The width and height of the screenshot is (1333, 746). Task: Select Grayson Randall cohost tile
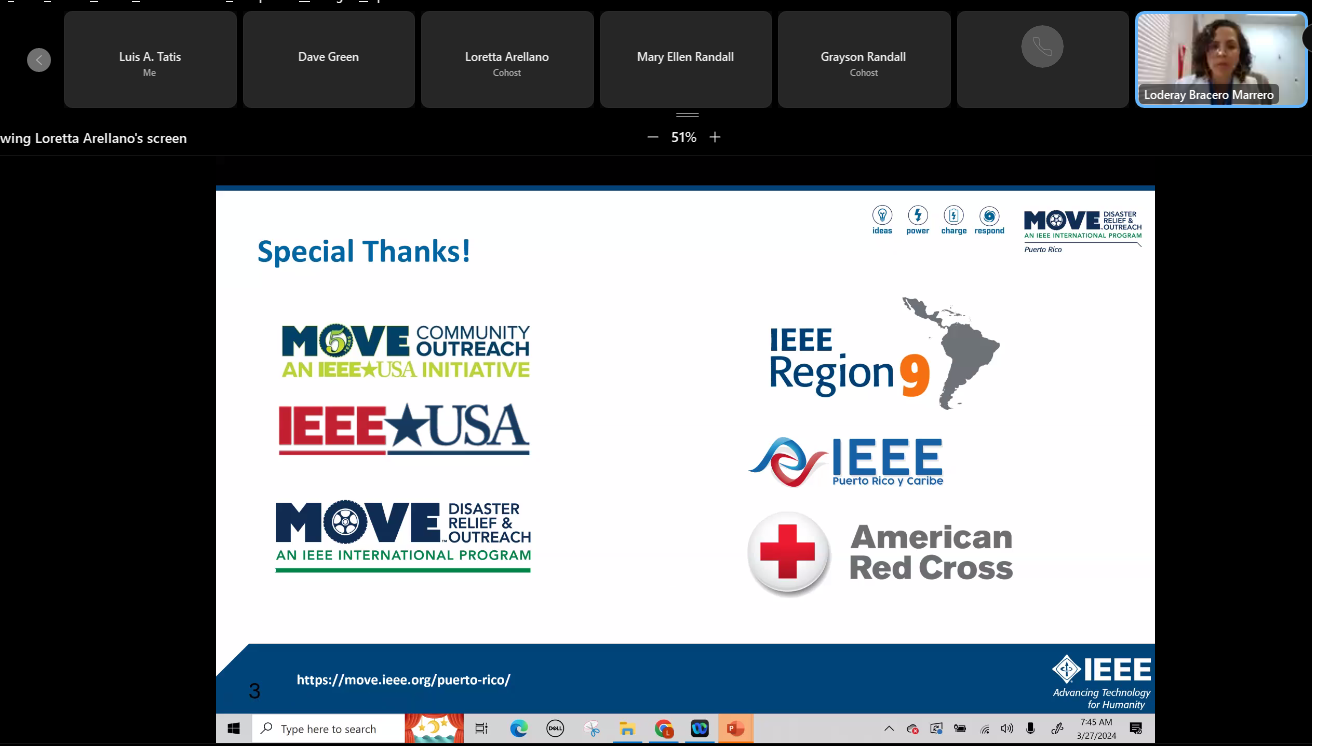[x=864, y=59]
